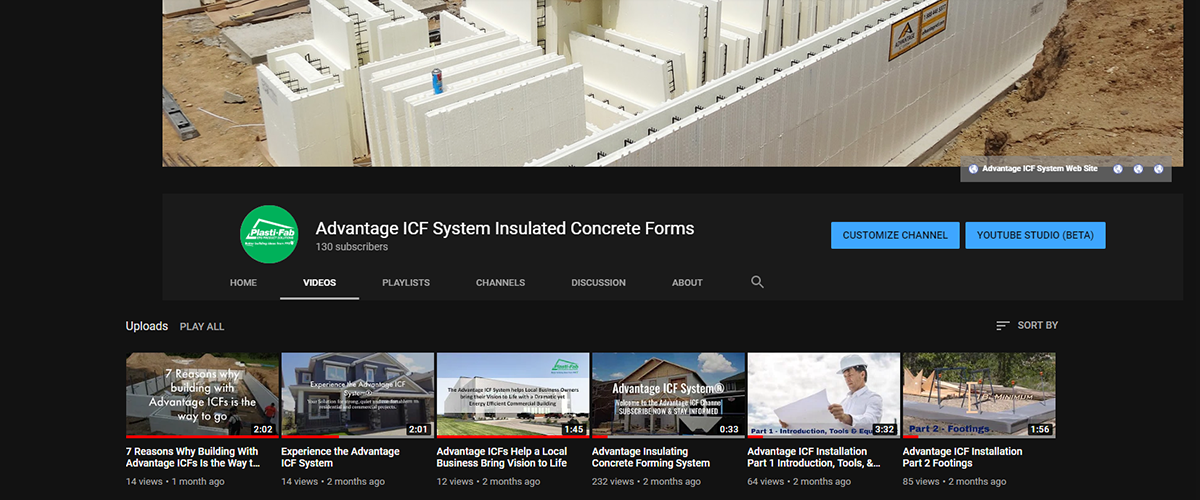Select the Videos tab
The height and width of the screenshot is (500, 1200).
(x=320, y=283)
